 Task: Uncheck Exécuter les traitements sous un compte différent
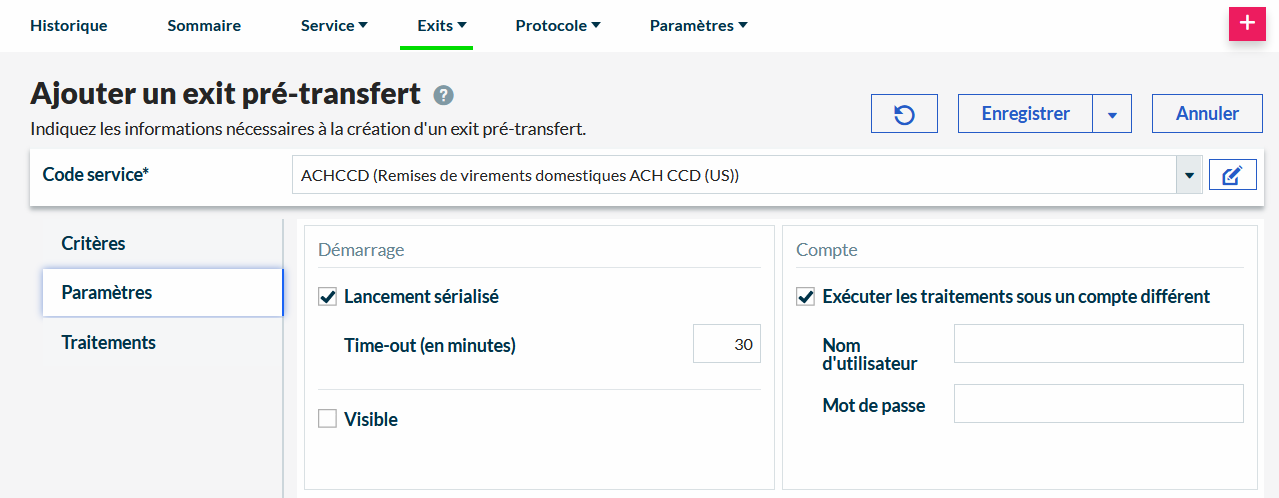pyautogui.click(x=805, y=297)
